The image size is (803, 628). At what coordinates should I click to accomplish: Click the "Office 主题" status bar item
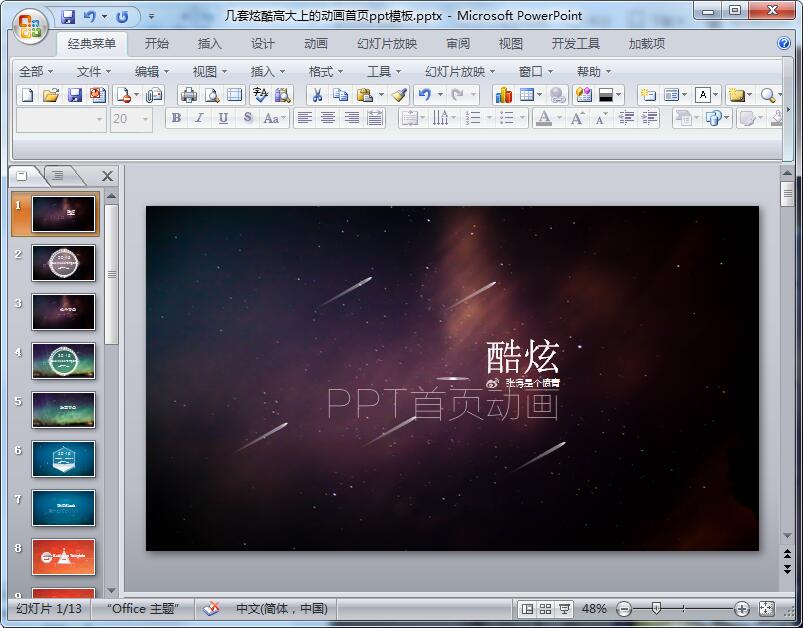pos(143,609)
